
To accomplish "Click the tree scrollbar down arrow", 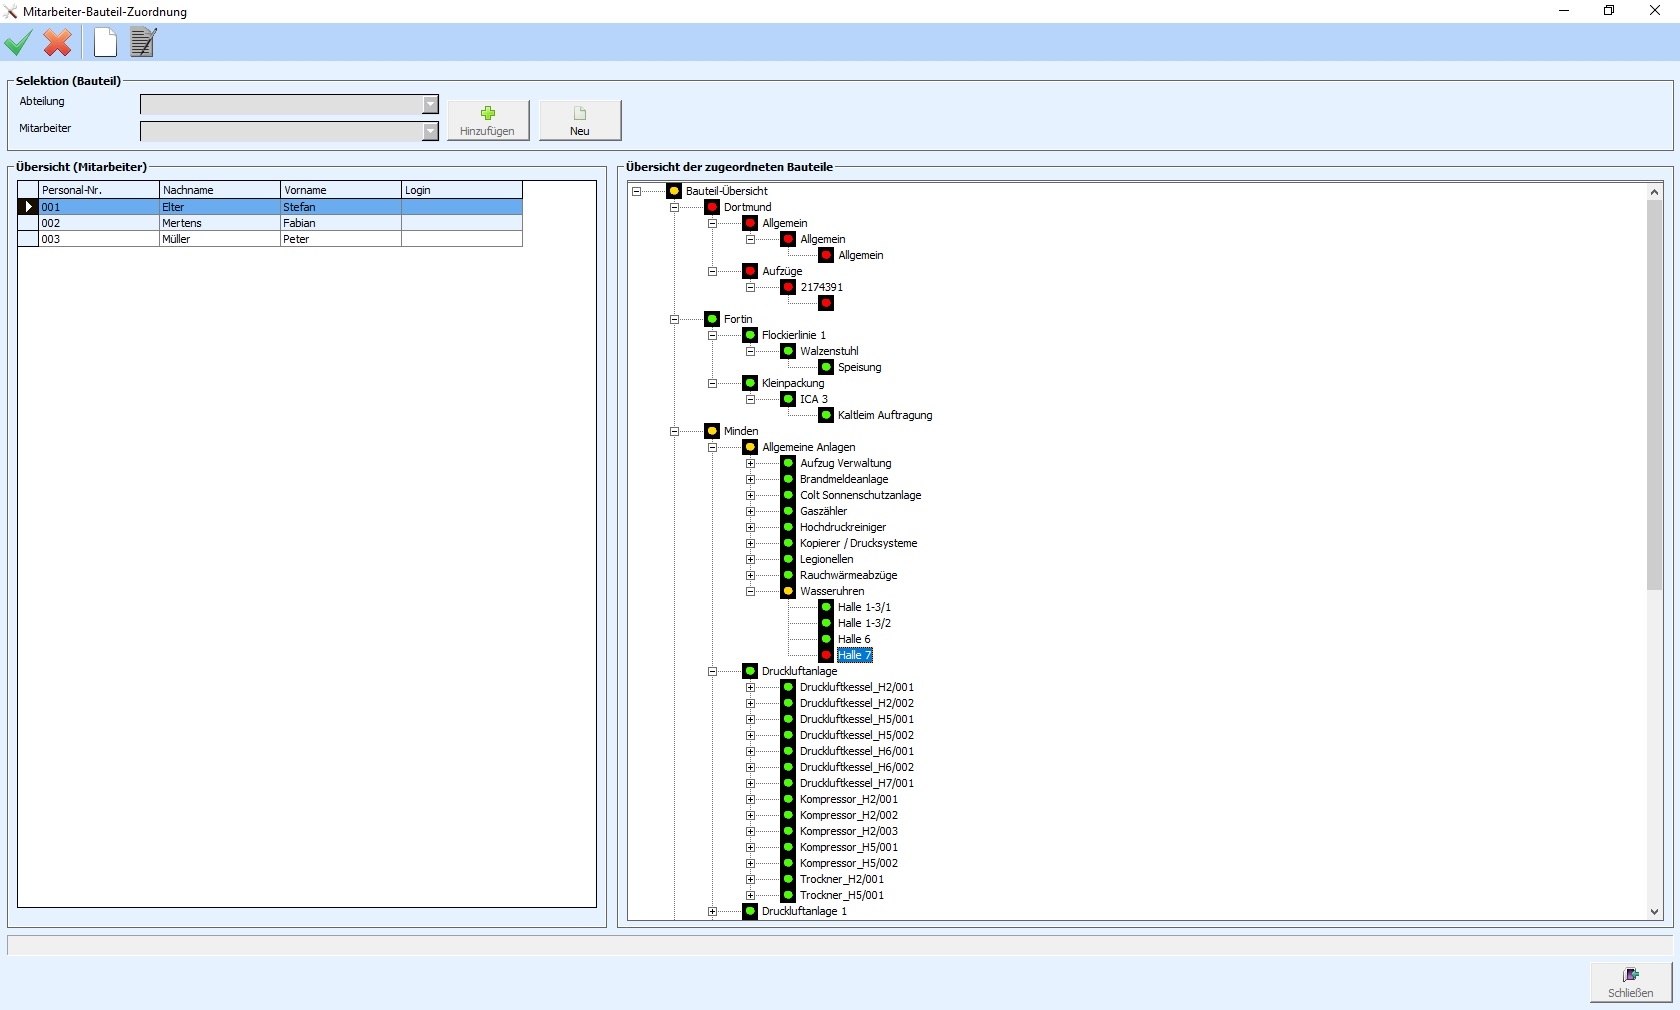I will (1654, 911).
